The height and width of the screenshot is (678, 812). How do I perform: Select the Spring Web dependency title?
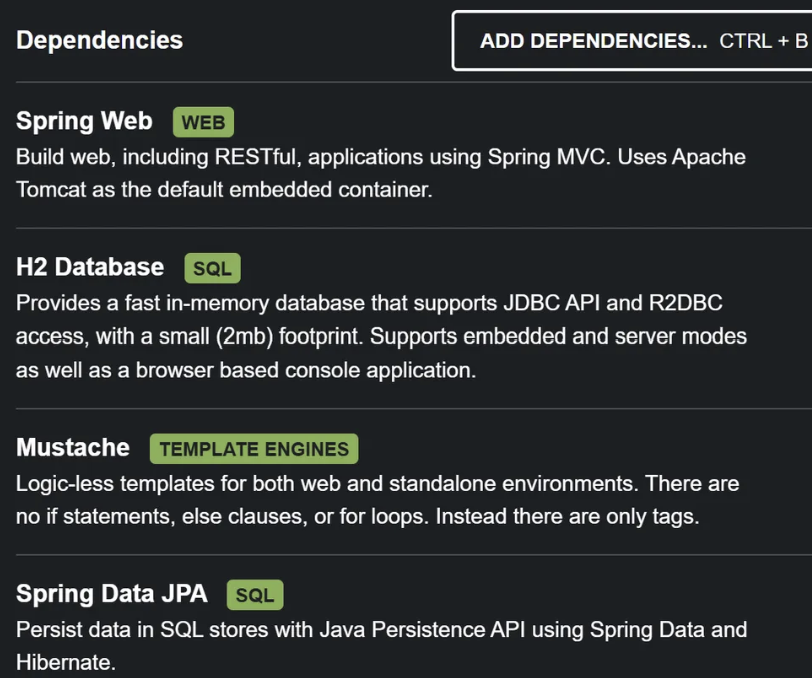pos(84,122)
